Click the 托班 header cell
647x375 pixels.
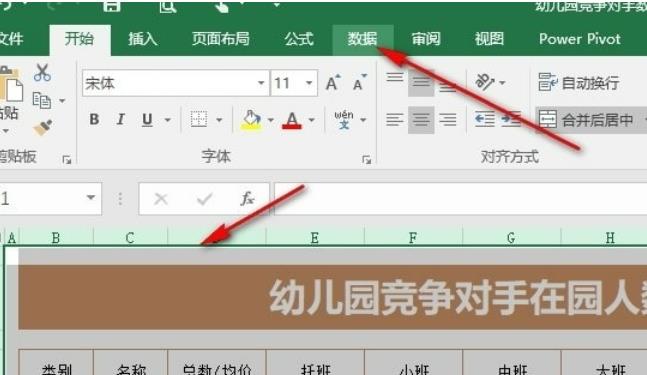315,364
